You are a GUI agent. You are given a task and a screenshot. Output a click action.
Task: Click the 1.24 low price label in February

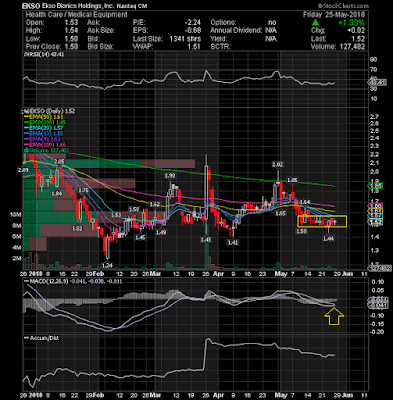pyautogui.click(x=107, y=265)
